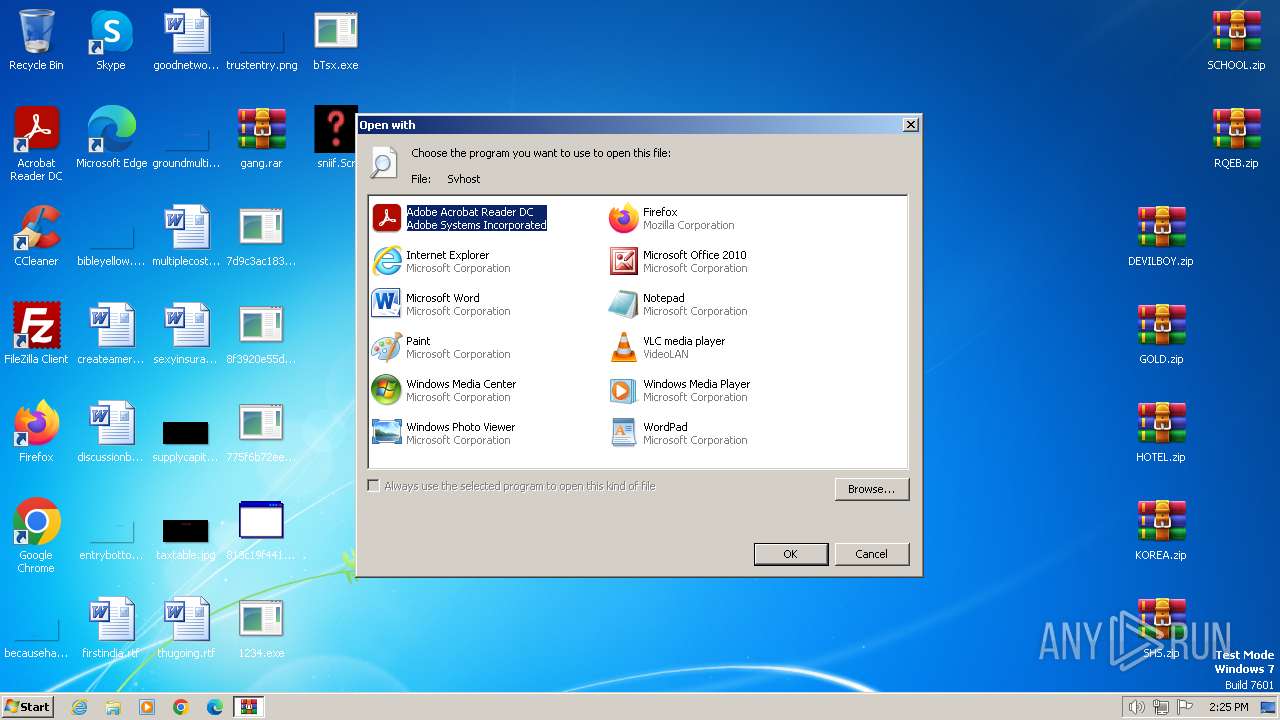The image size is (1280, 720).
Task: Switch to WinRAR taskbar window
Action: coord(249,707)
